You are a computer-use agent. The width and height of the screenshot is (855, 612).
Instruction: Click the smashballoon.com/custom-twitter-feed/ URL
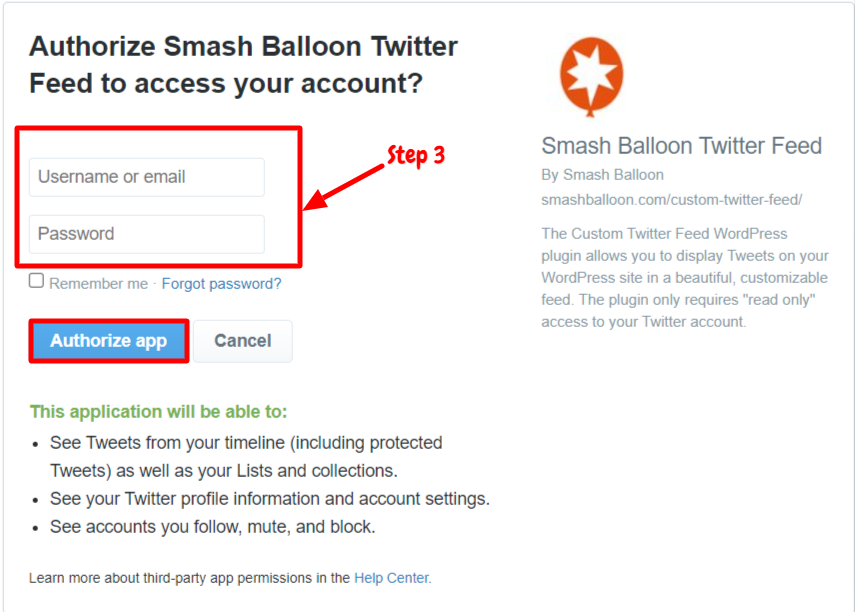tap(671, 200)
